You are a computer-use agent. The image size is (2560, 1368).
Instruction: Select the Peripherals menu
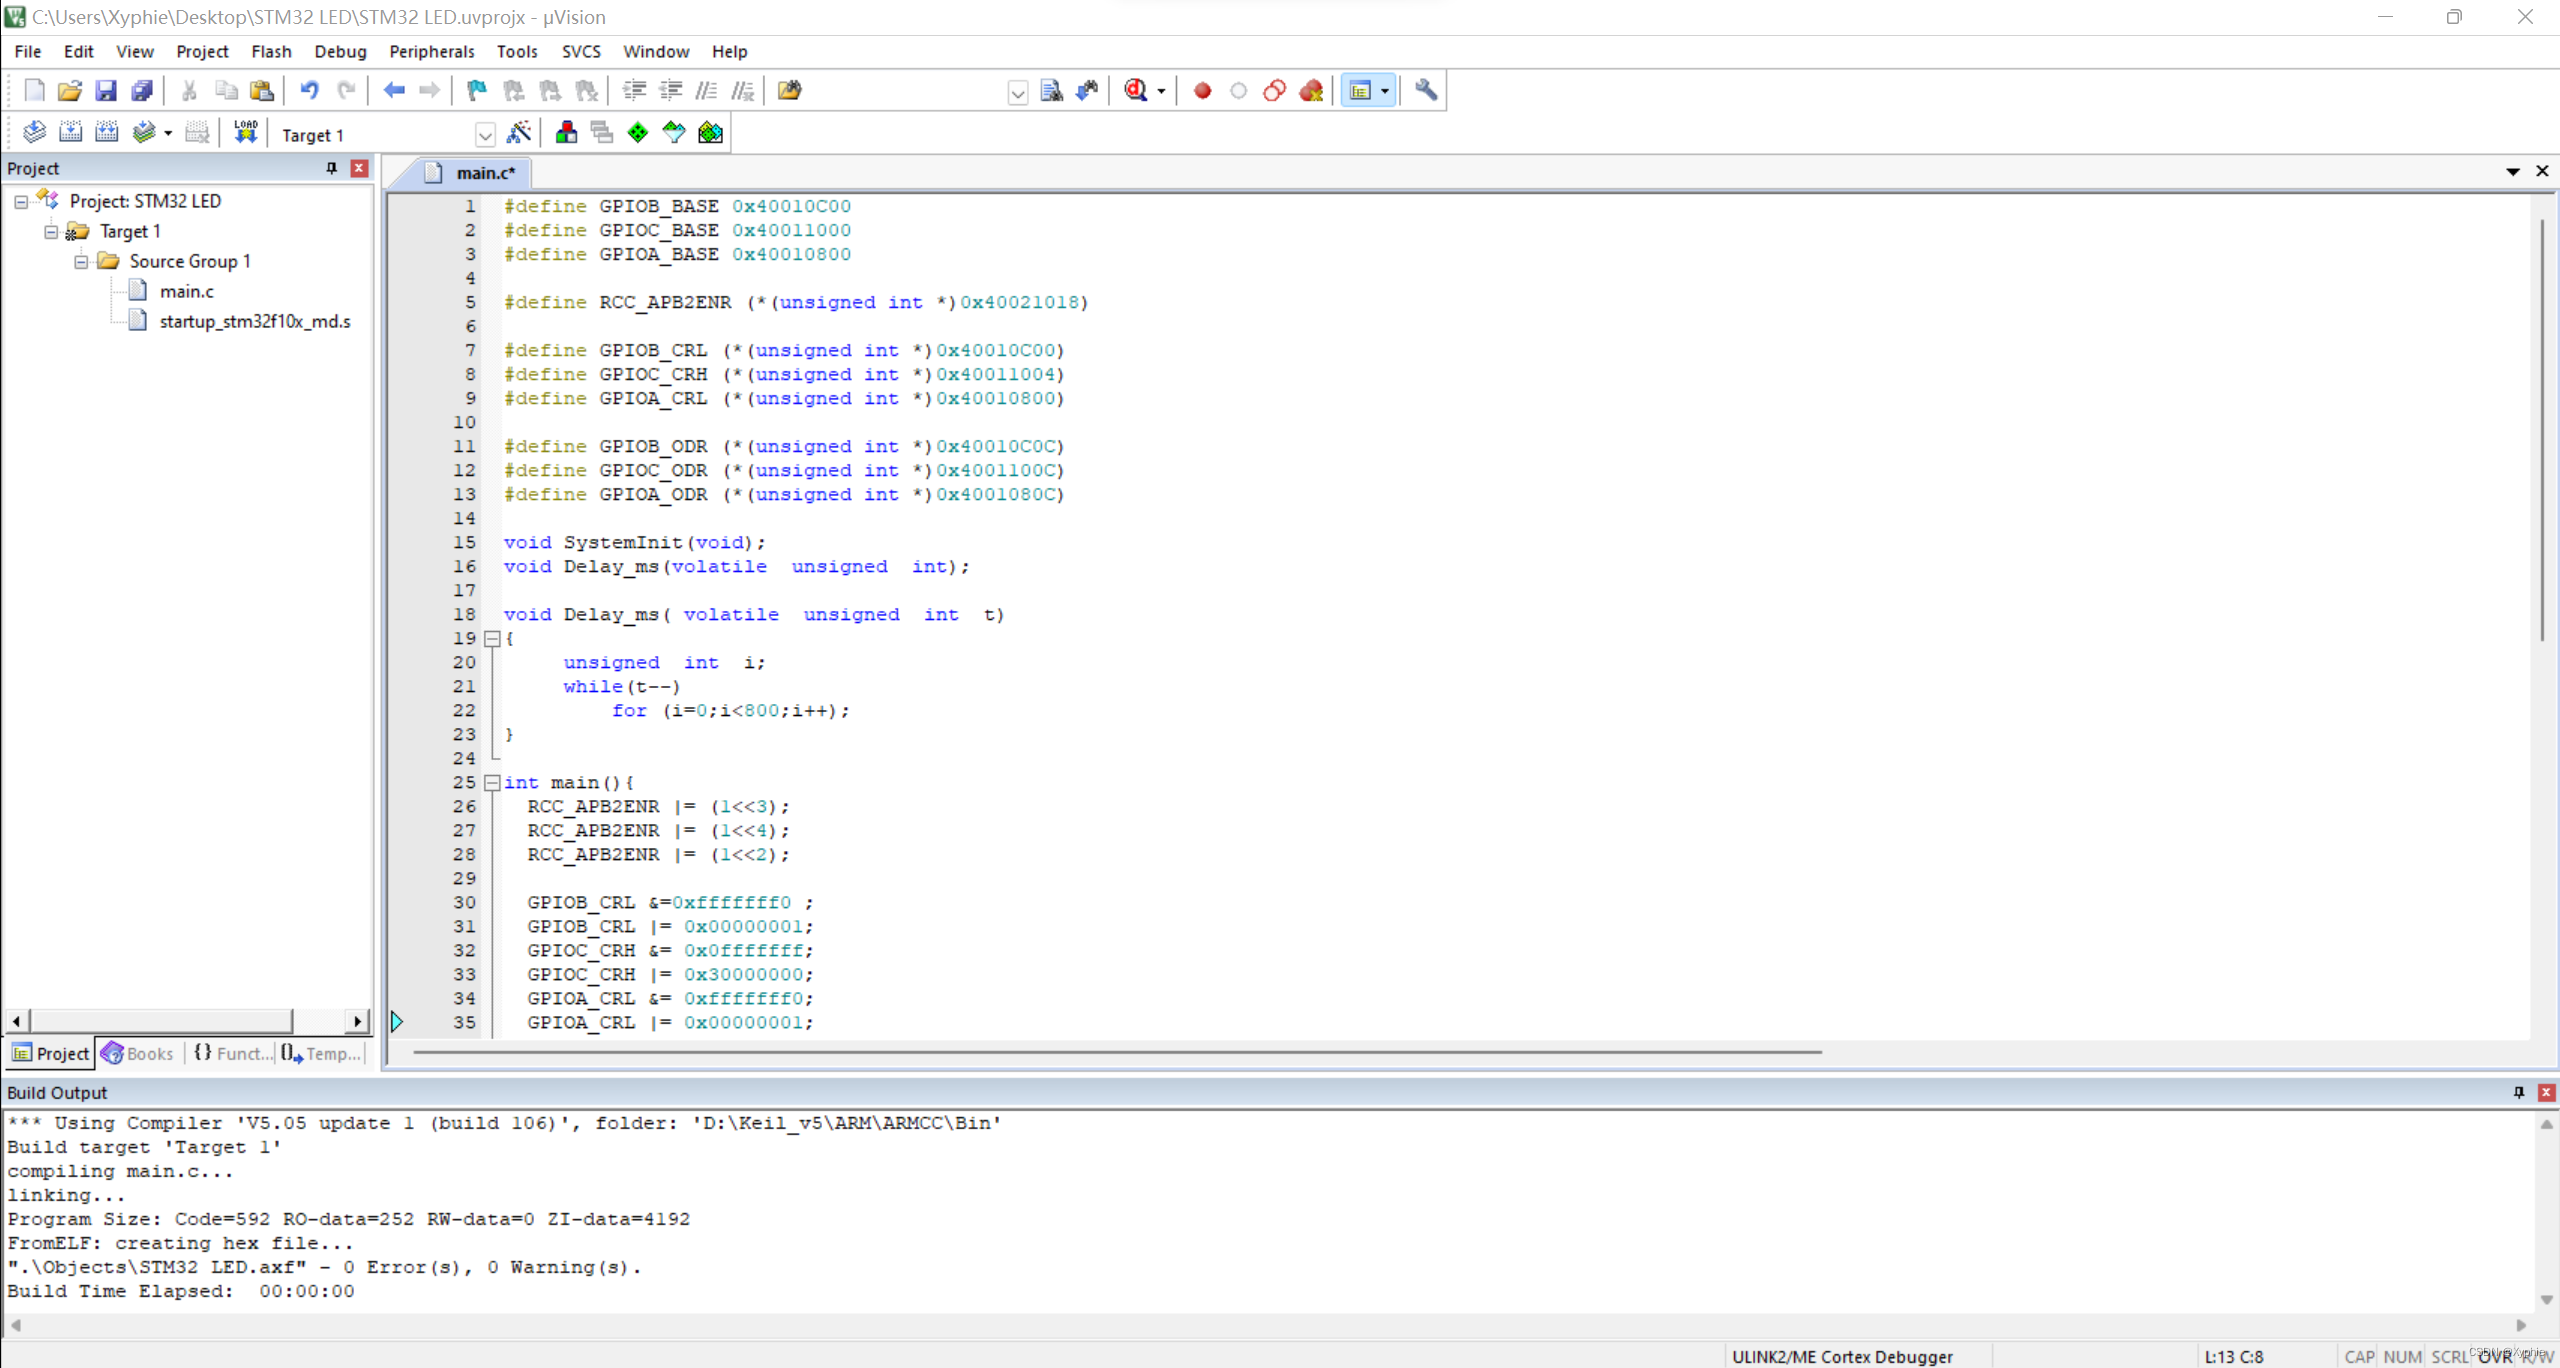point(430,51)
